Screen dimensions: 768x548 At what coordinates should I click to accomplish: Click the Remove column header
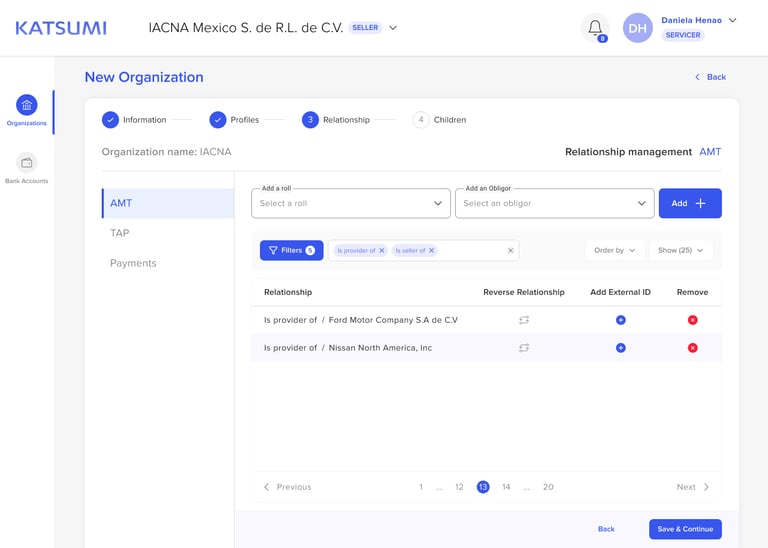click(692, 292)
